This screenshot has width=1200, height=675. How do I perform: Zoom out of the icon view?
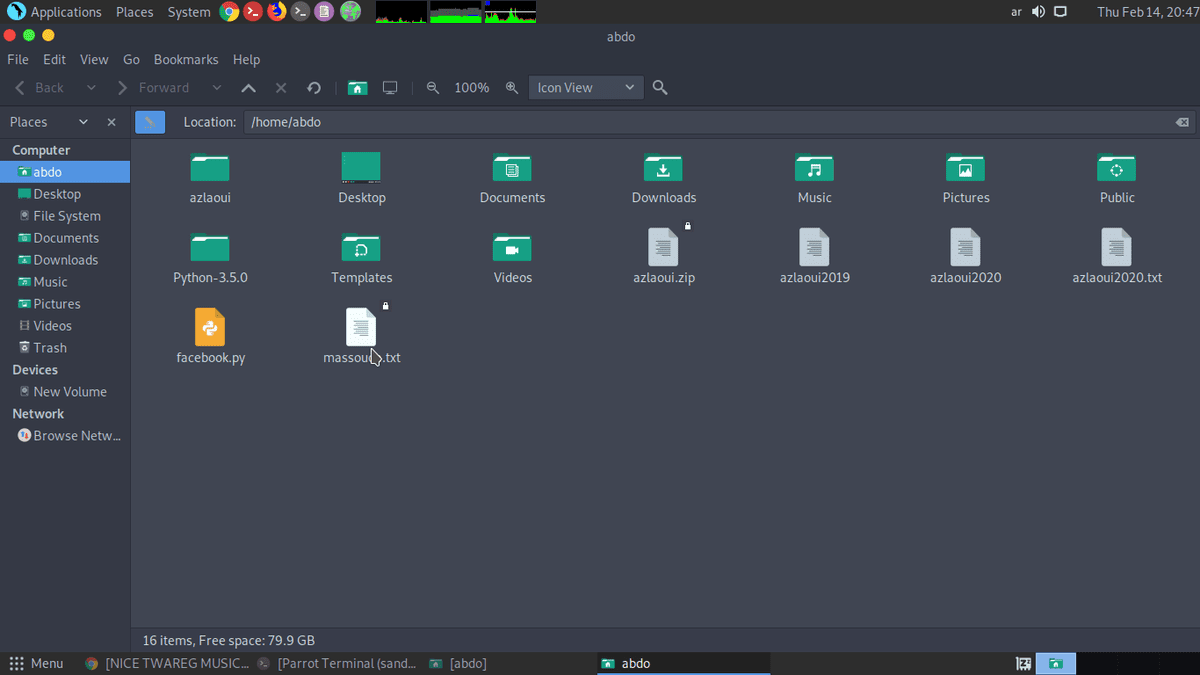433,88
